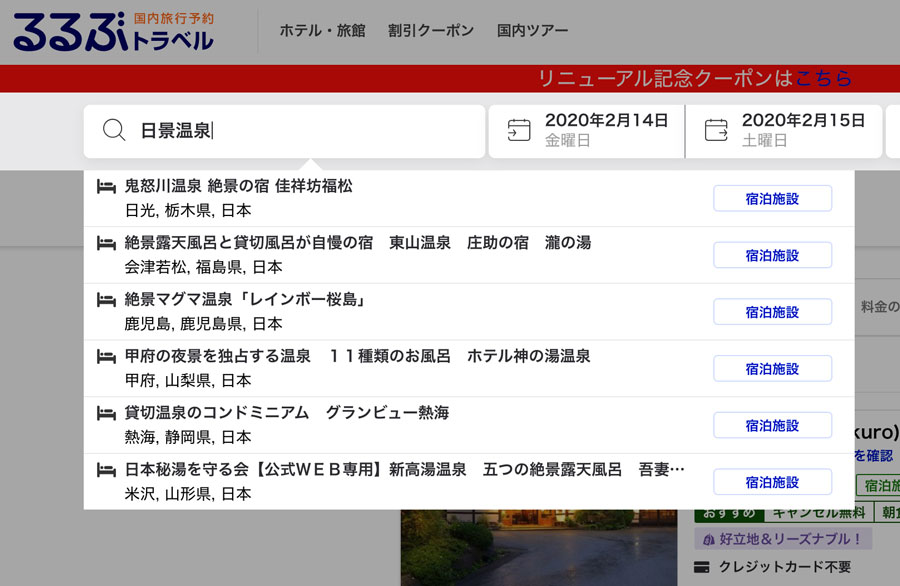Open check-out date 2020年2月15日
The image size is (900, 586).
784,131
